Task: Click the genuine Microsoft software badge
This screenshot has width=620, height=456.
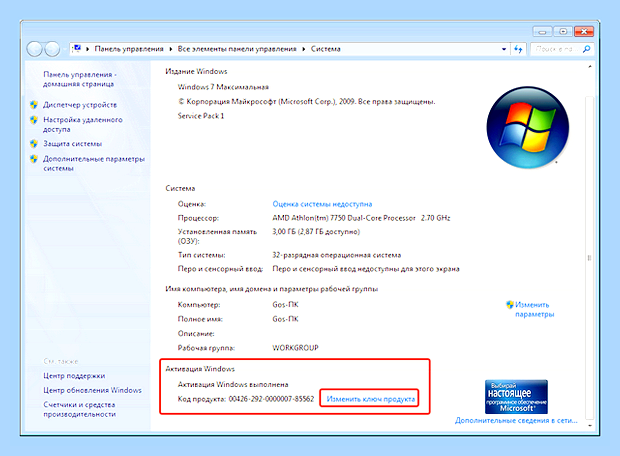Action: 516,397
